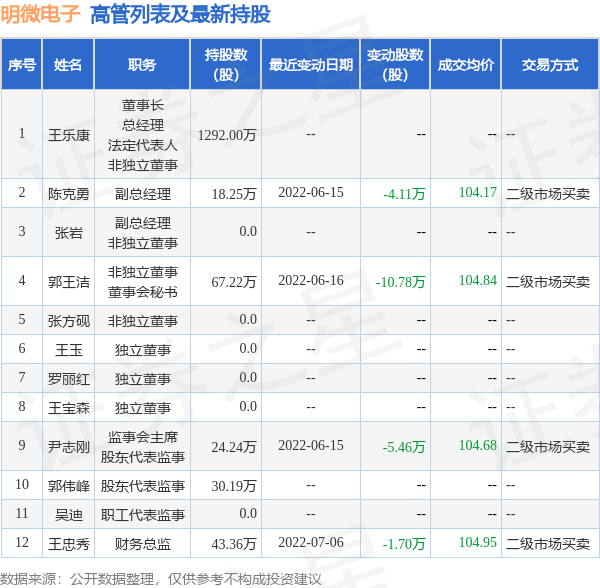
Task: Select the name 王乐康 in row 1
Action: (69, 135)
